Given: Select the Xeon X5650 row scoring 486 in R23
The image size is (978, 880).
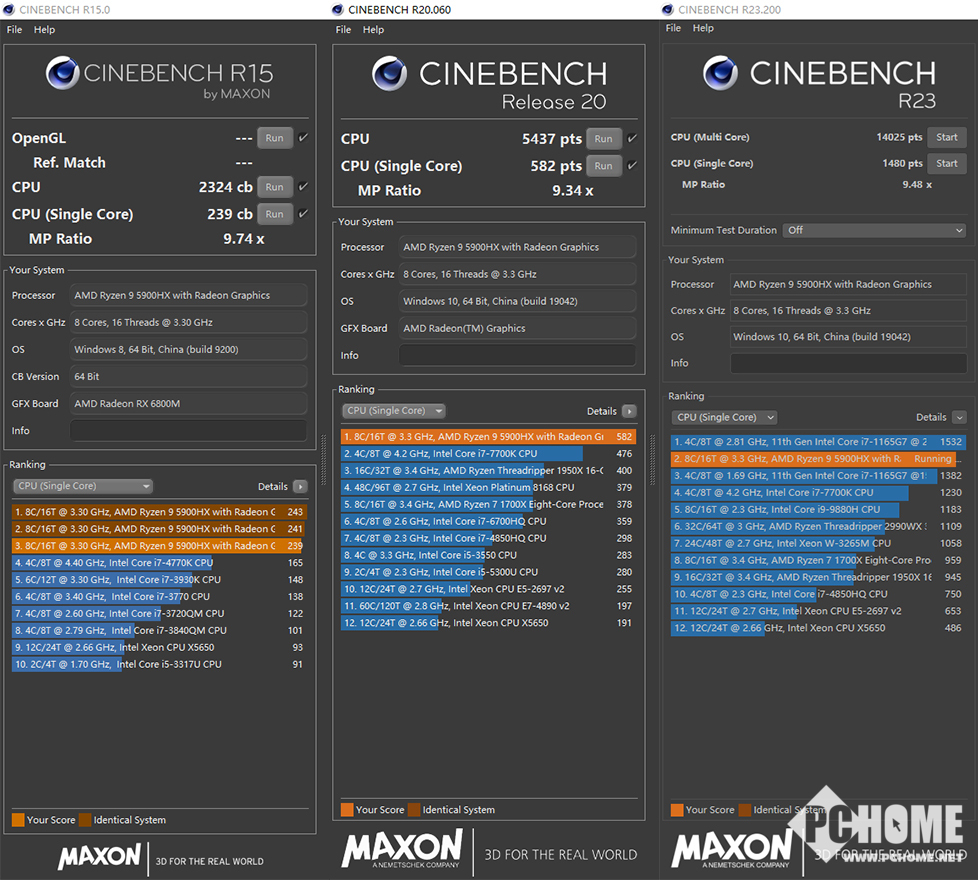Looking at the screenshot, I should coord(818,628).
